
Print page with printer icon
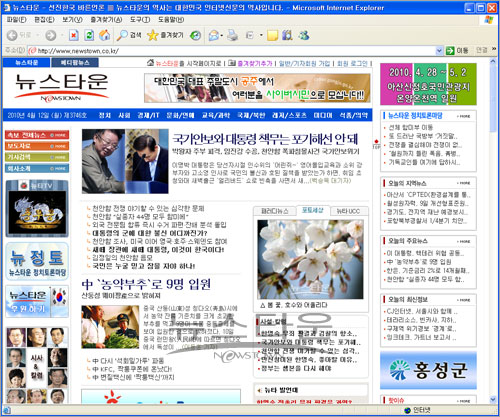(x=233, y=35)
